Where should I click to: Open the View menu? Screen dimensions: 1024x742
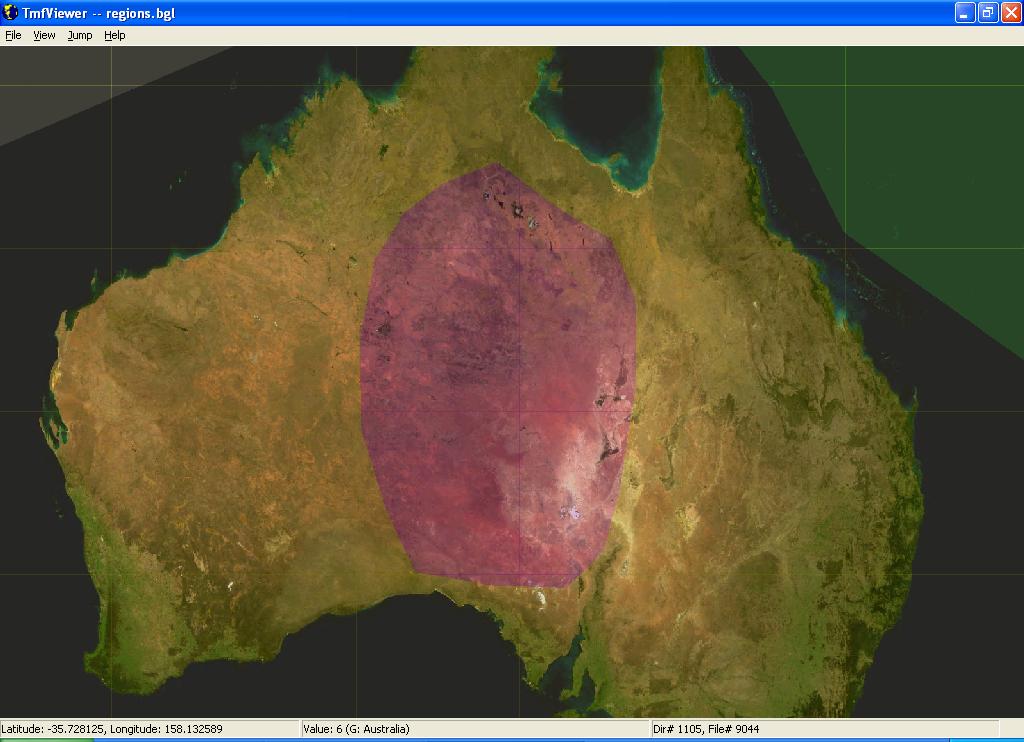click(44, 35)
